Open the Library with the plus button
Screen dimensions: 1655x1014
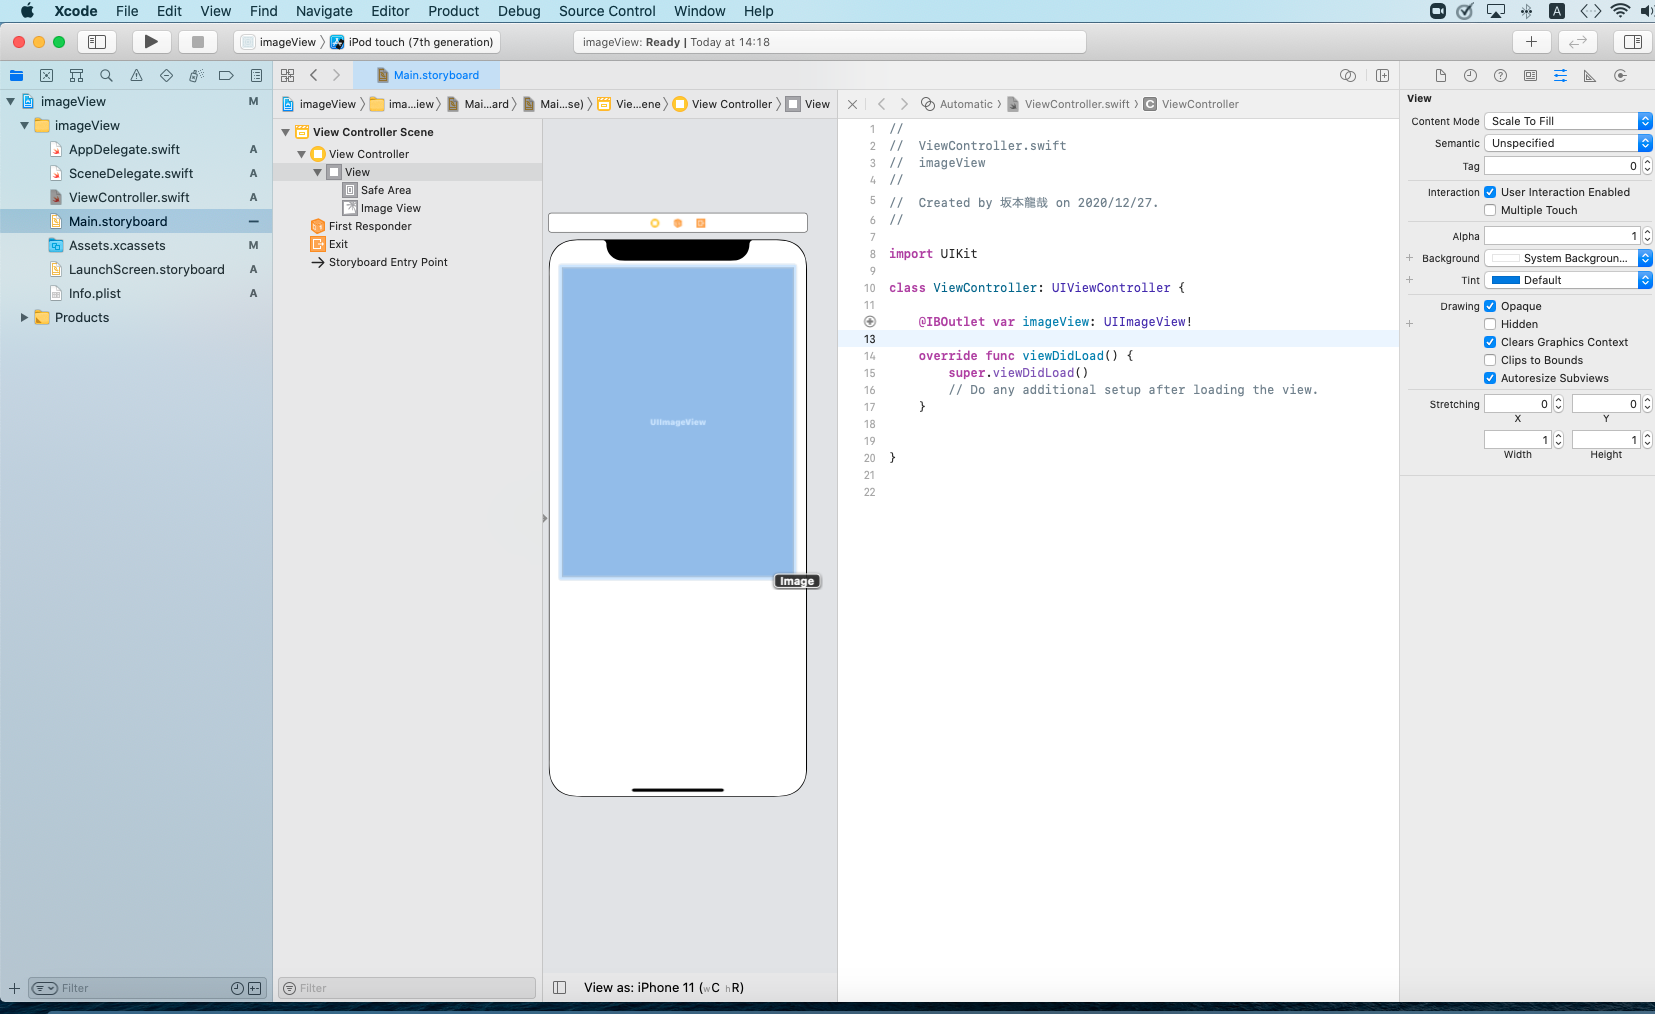pyautogui.click(x=1531, y=42)
